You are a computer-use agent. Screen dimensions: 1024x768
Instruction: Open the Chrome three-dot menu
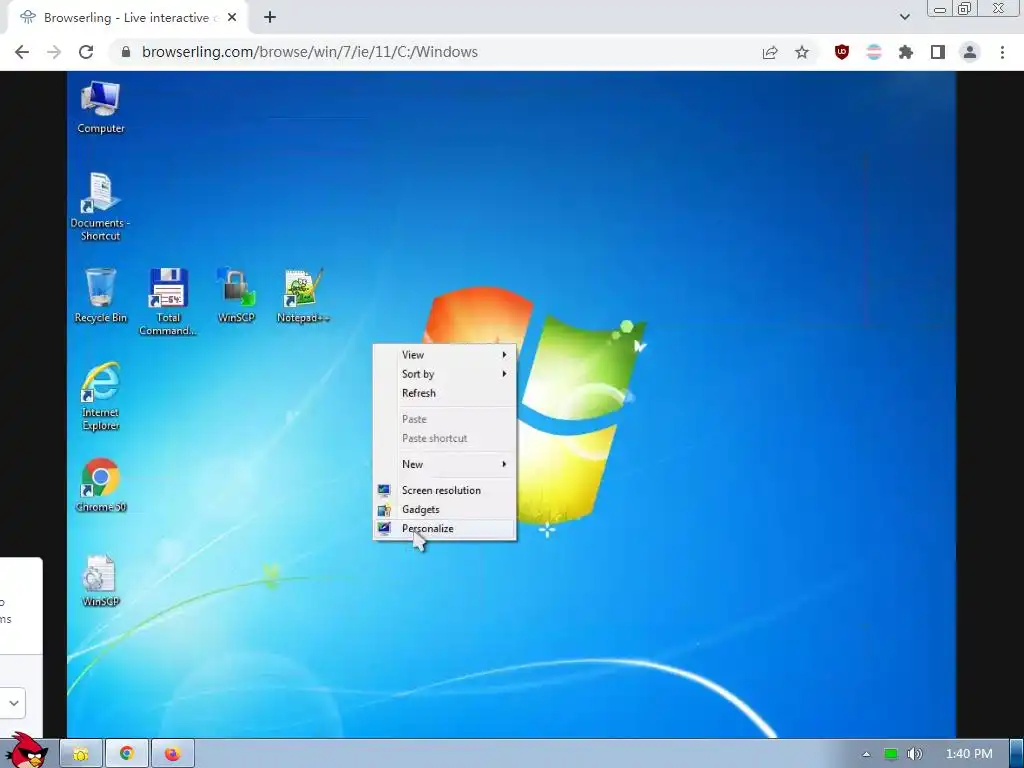pyautogui.click(x=1002, y=52)
